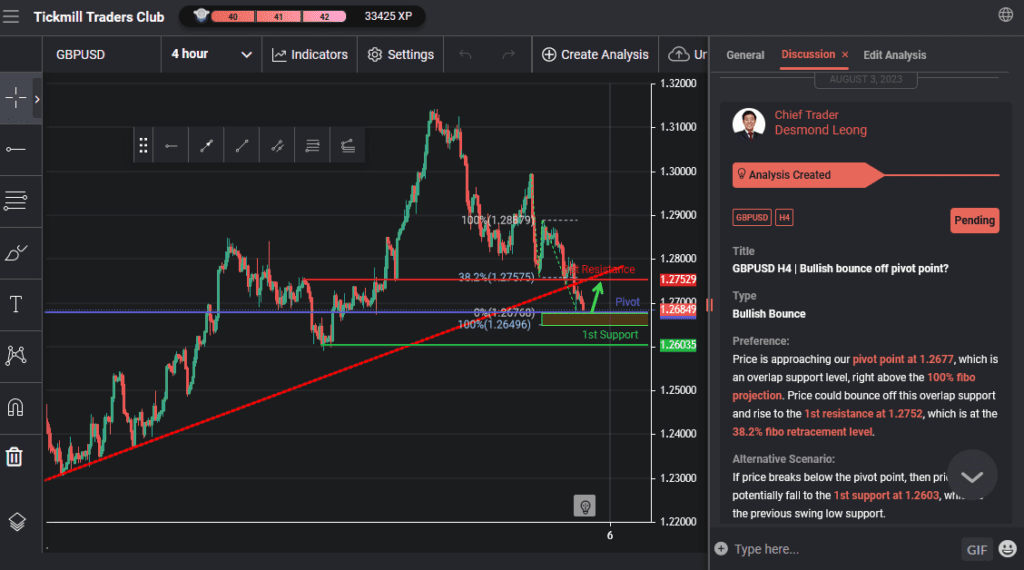This screenshot has width=1024, height=570.
Task: Open the Fibonacci lines tool group
Action: (16, 201)
